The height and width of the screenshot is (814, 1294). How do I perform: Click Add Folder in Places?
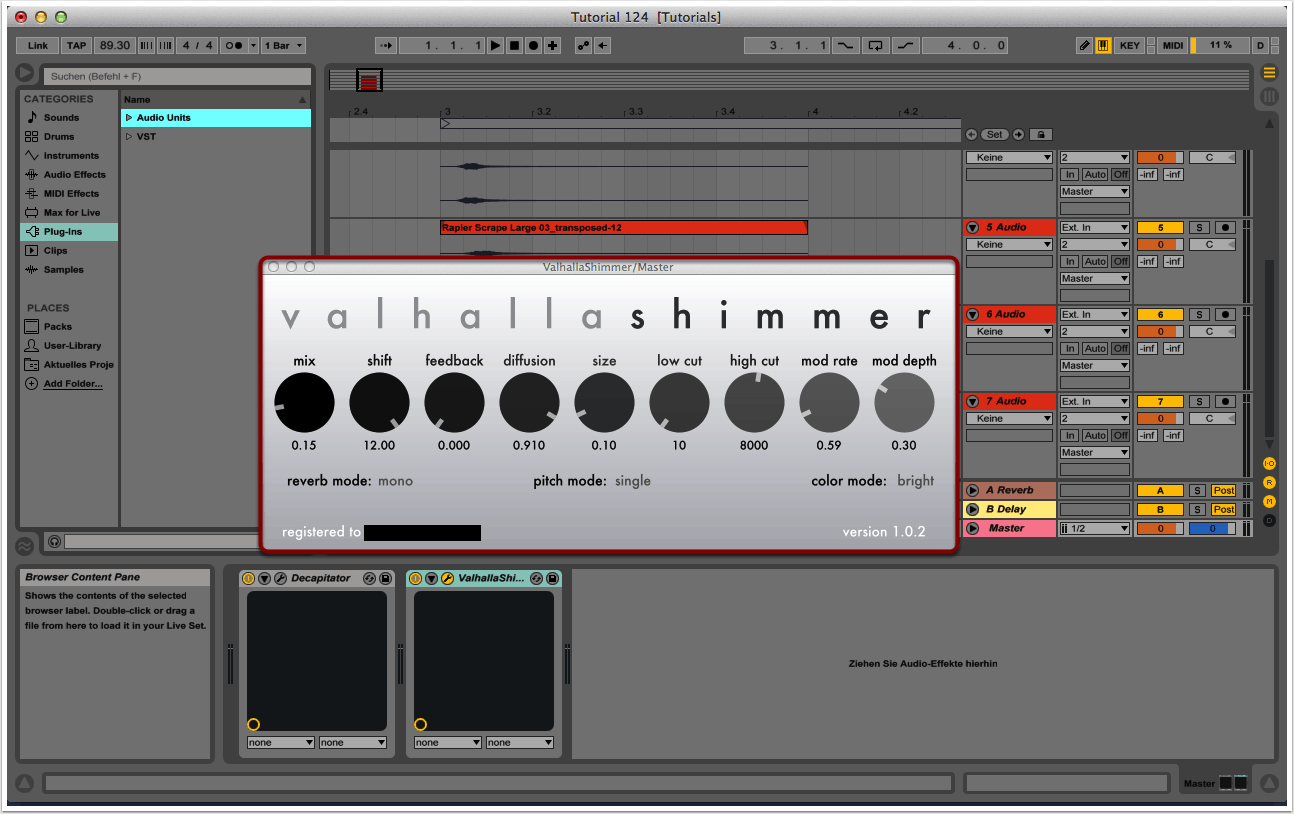click(72, 384)
